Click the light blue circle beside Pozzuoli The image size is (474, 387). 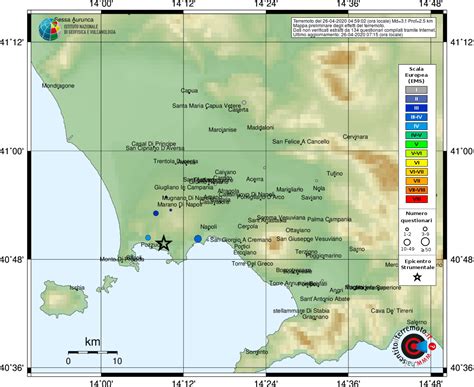[148, 237]
